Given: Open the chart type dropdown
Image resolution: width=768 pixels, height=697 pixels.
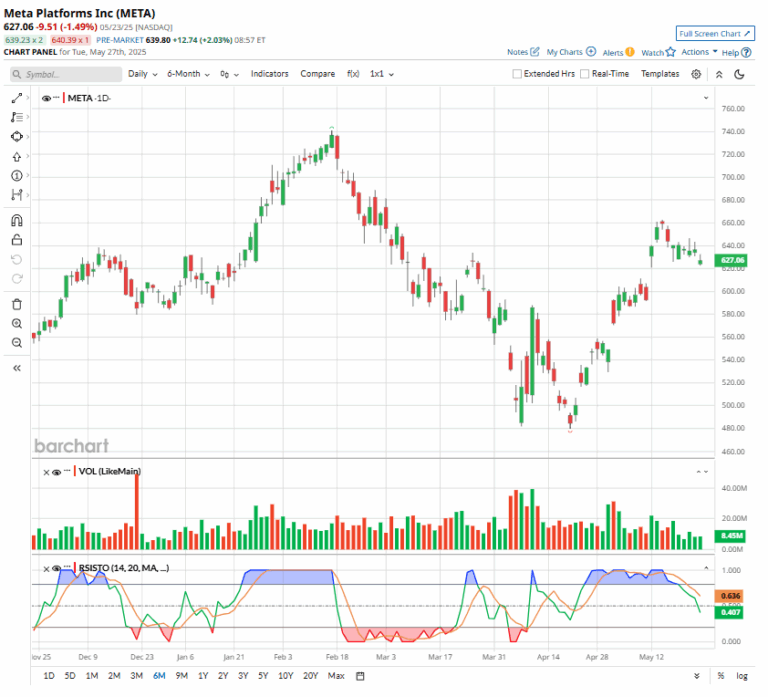Looking at the screenshot, I should click(x=229, y=74).
